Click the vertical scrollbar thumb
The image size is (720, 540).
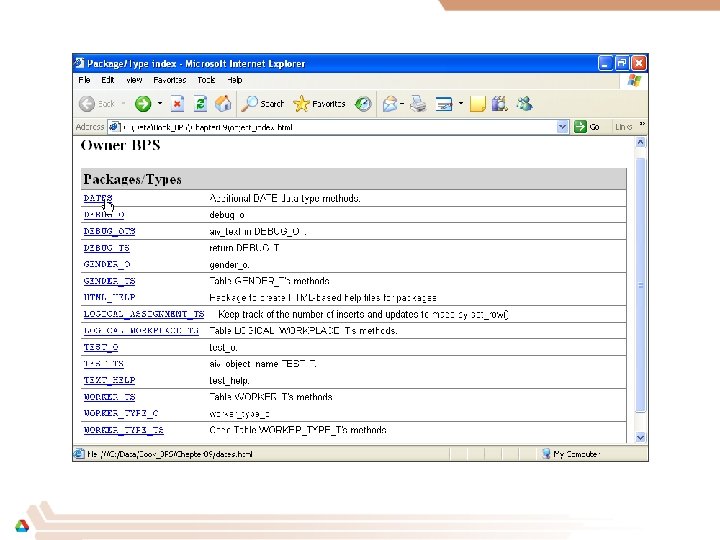[x=641, y=285]
